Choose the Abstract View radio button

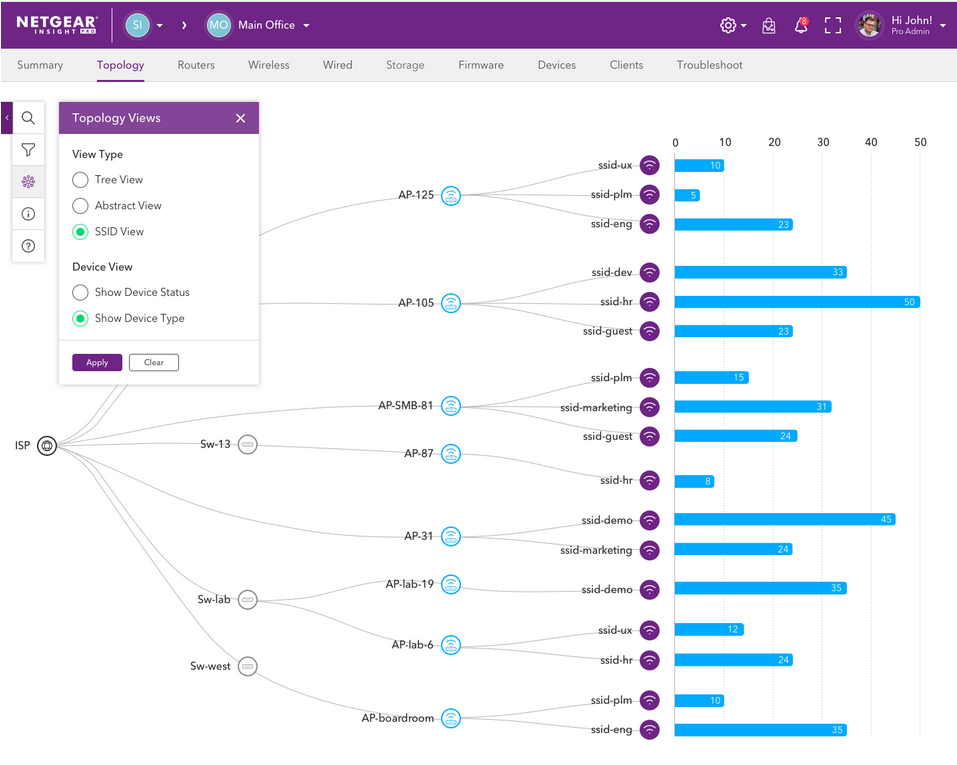(x=81, y=206)
